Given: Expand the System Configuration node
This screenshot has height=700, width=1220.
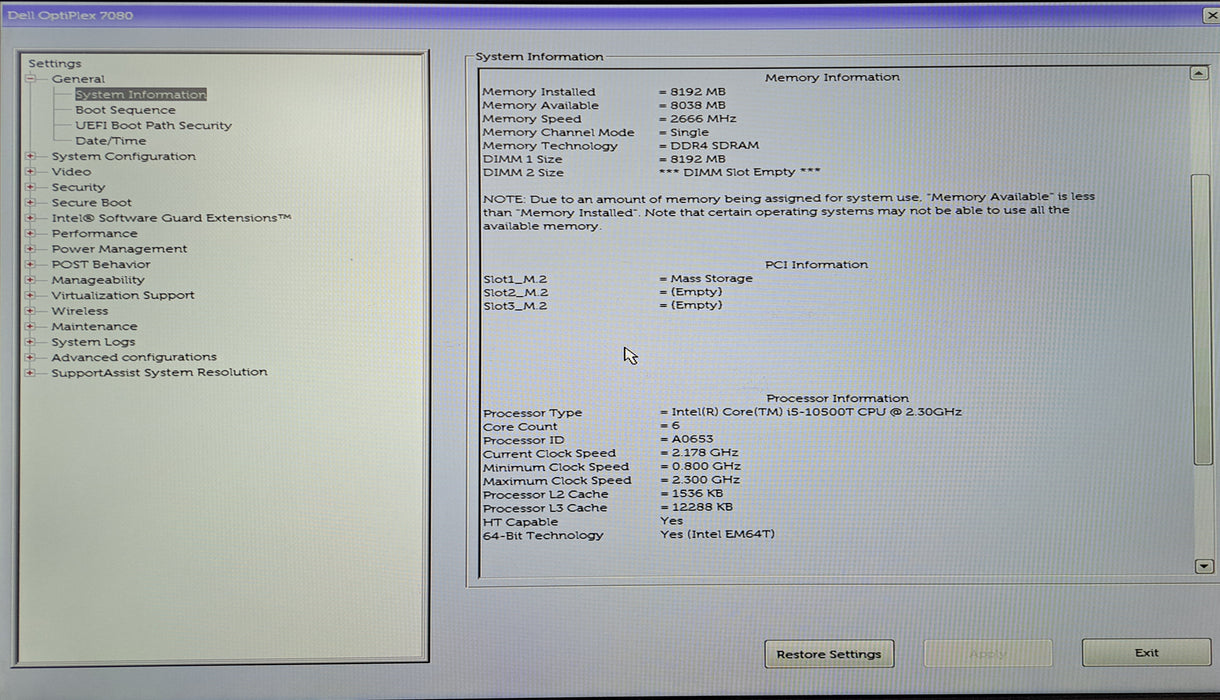Looking at the screenshot, I should [31, 156].
